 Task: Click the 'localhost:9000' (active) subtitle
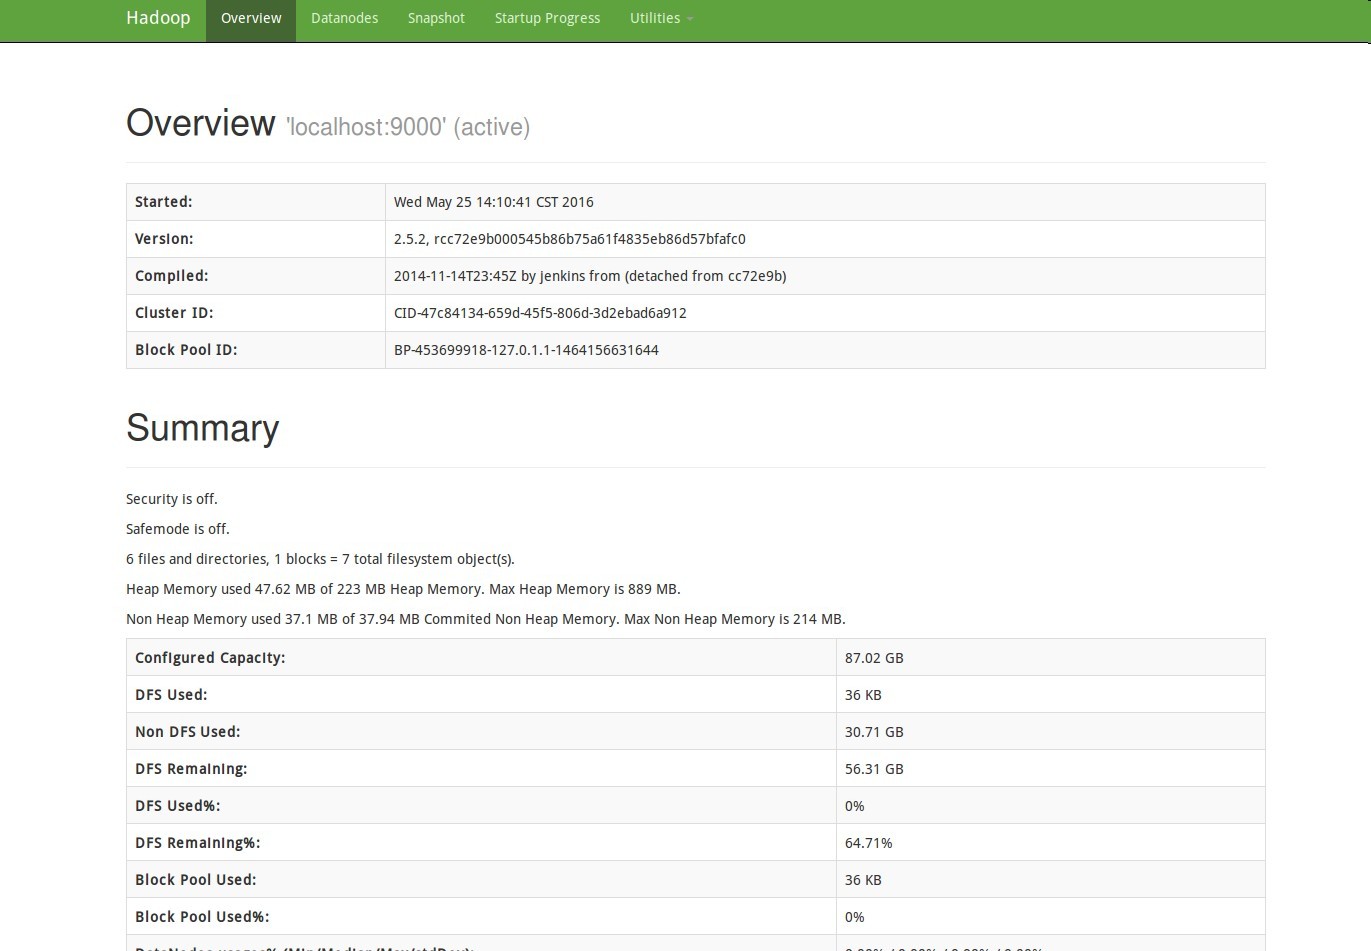click(x=408, y=127)
